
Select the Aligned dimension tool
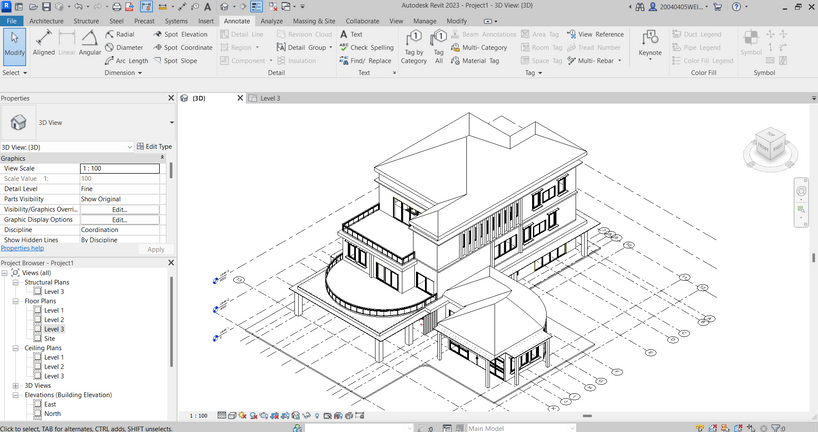pos(44,42)
